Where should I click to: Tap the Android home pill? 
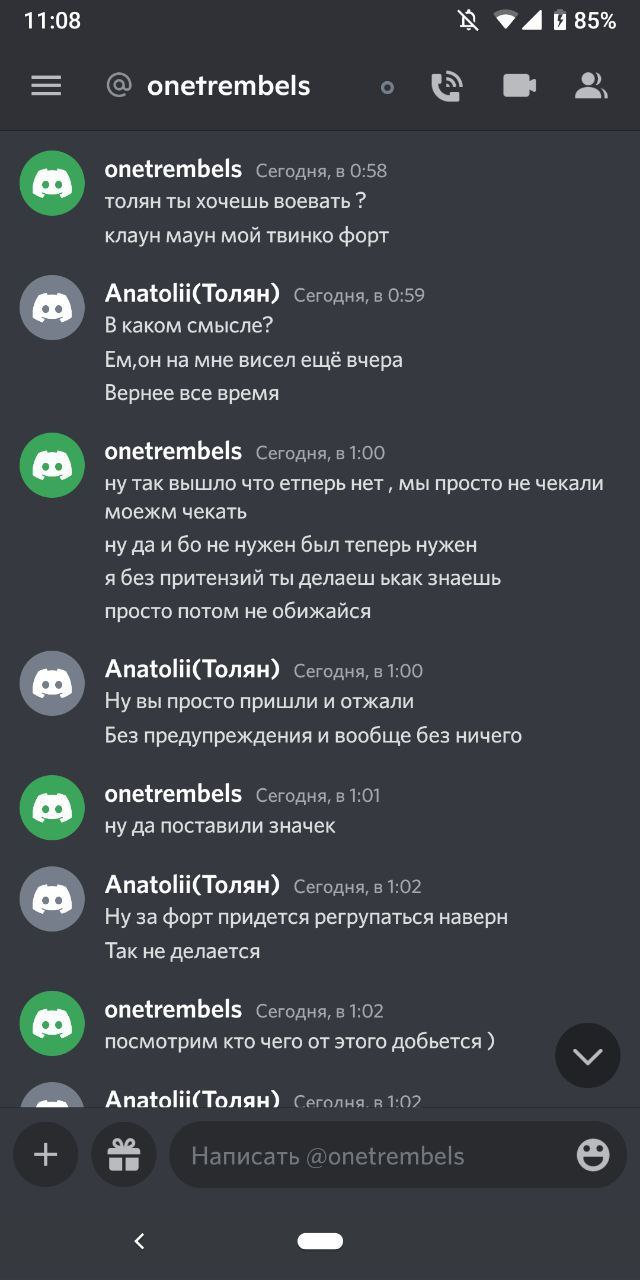click(x=320, y=1241)
